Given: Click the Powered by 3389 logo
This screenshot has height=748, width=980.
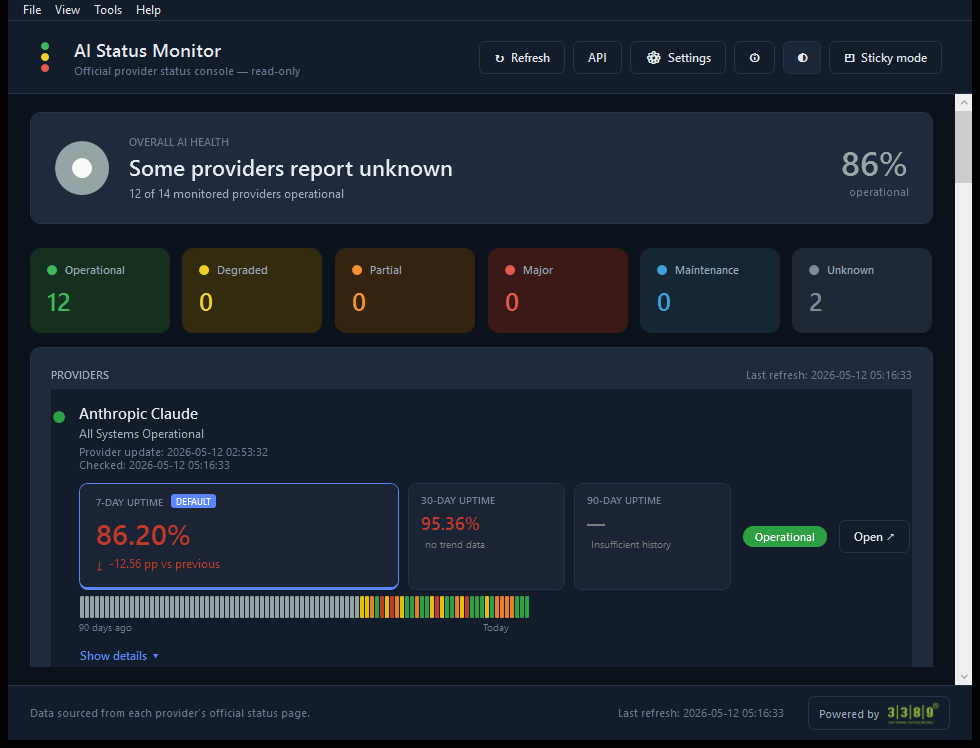Looking at the screenshot, I should click(879, 713).
